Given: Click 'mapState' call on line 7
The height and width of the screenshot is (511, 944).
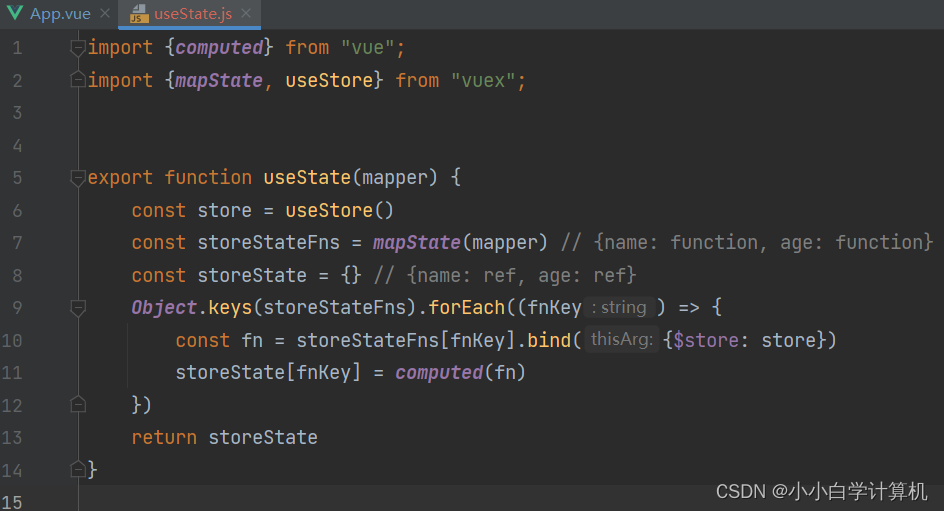Looking at the screenshot, I should tap(417, 243).
